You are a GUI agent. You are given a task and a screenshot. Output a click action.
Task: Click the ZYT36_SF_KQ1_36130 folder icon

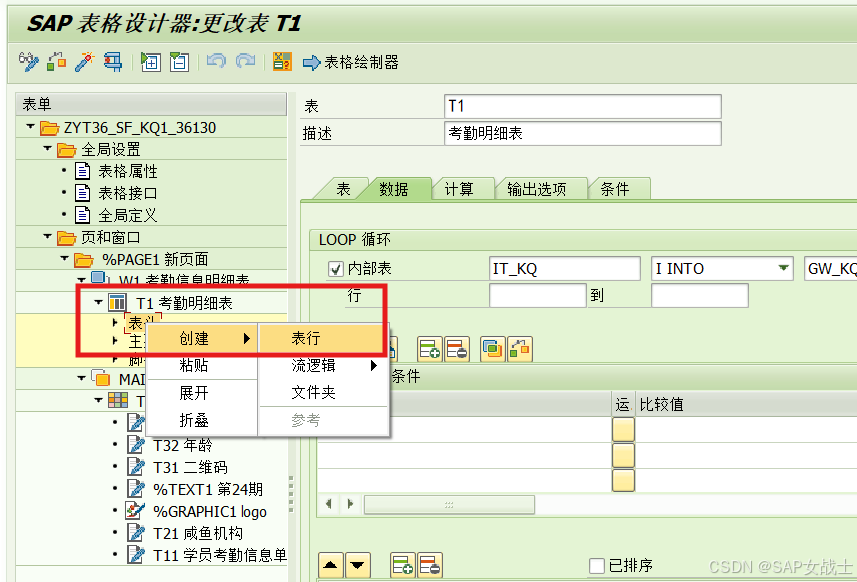[49, 128]
